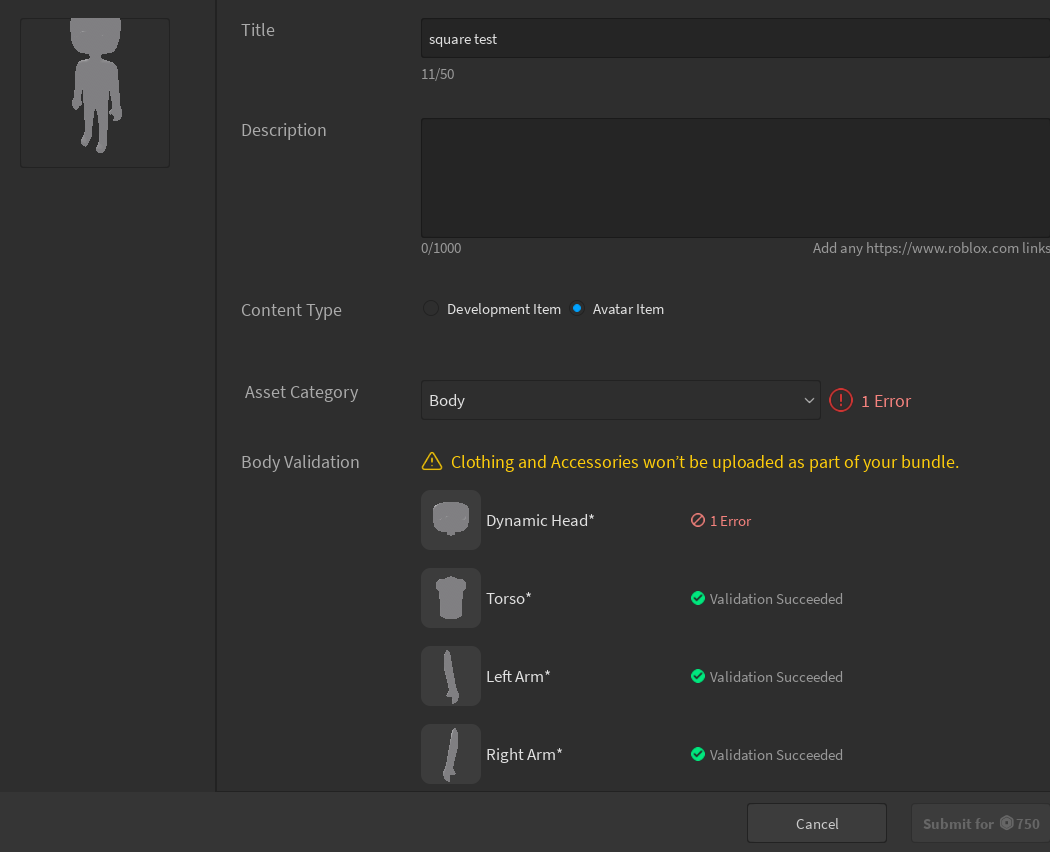
Task: Click the Right Arm part icon
Action: tap(450, 754)
